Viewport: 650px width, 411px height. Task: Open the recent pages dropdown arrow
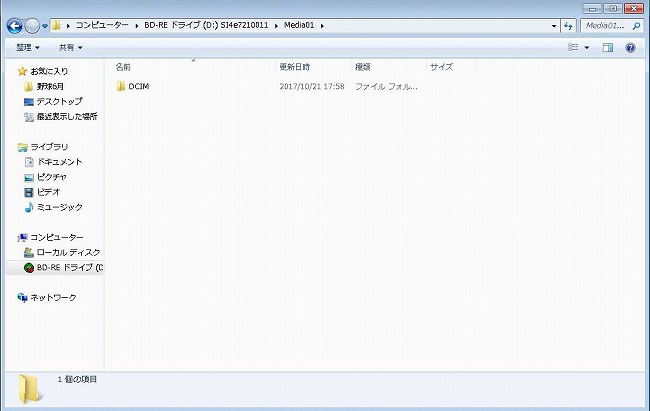(45, 25)
